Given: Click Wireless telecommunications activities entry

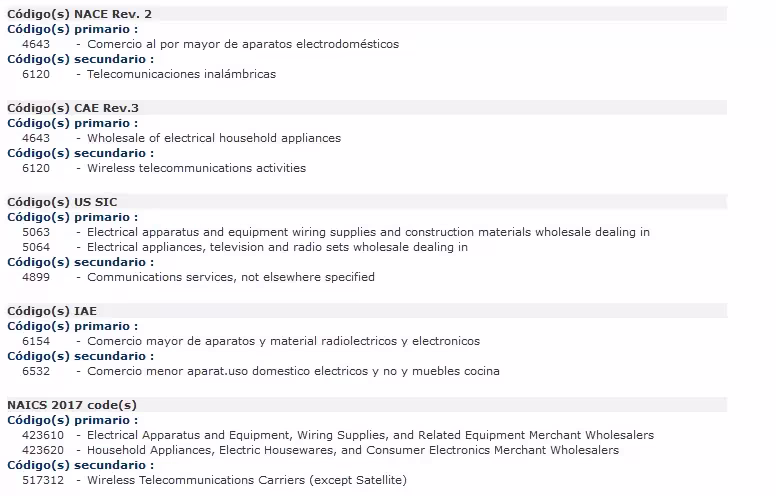Looking at the screenshot, I should tap(196, 168).
